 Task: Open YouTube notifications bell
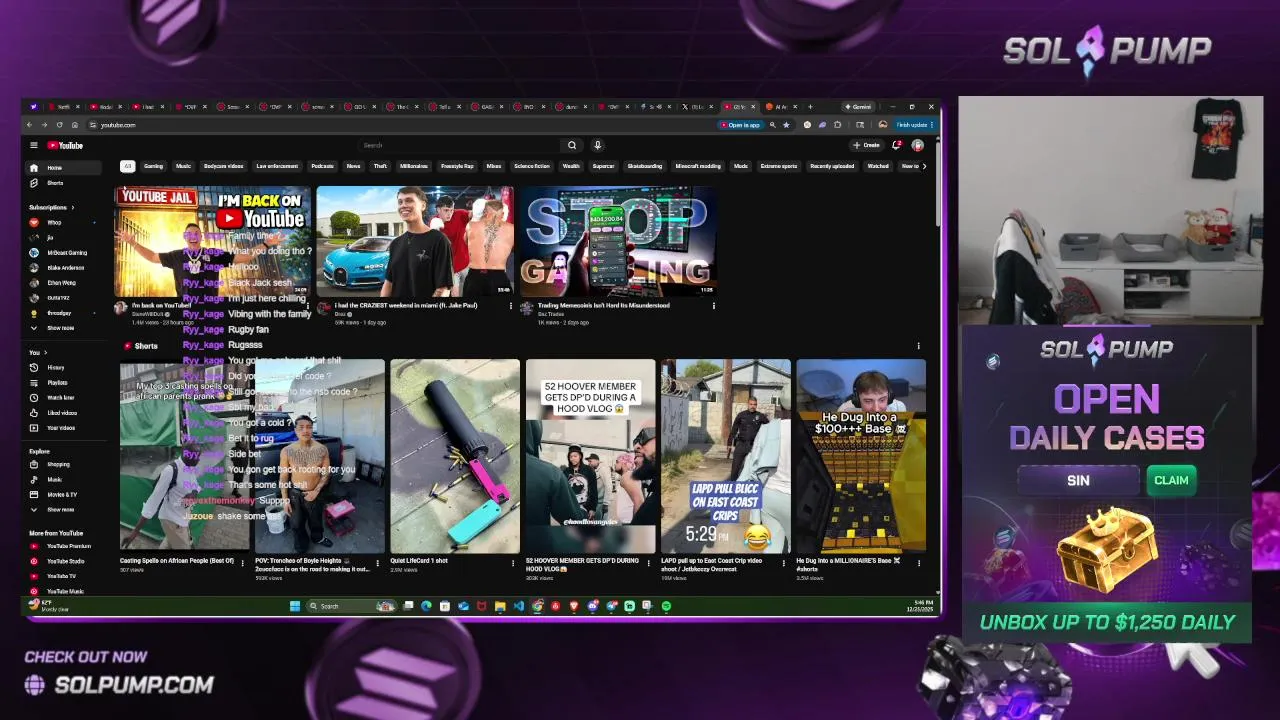(x=896, y=145)
